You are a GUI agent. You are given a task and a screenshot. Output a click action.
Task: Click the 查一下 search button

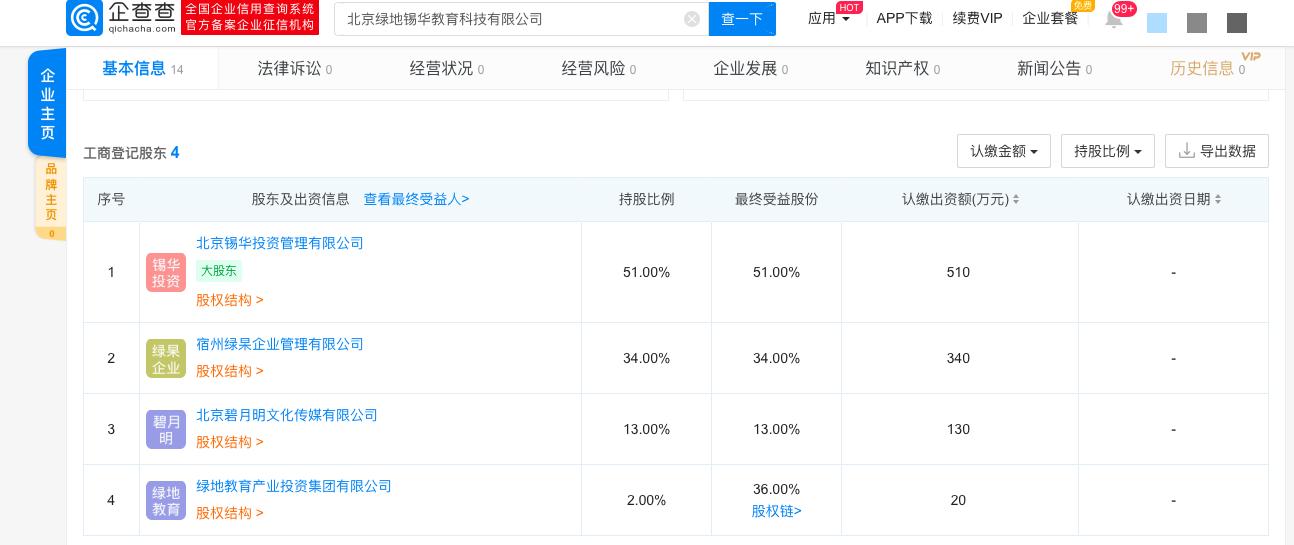point(742,19)
